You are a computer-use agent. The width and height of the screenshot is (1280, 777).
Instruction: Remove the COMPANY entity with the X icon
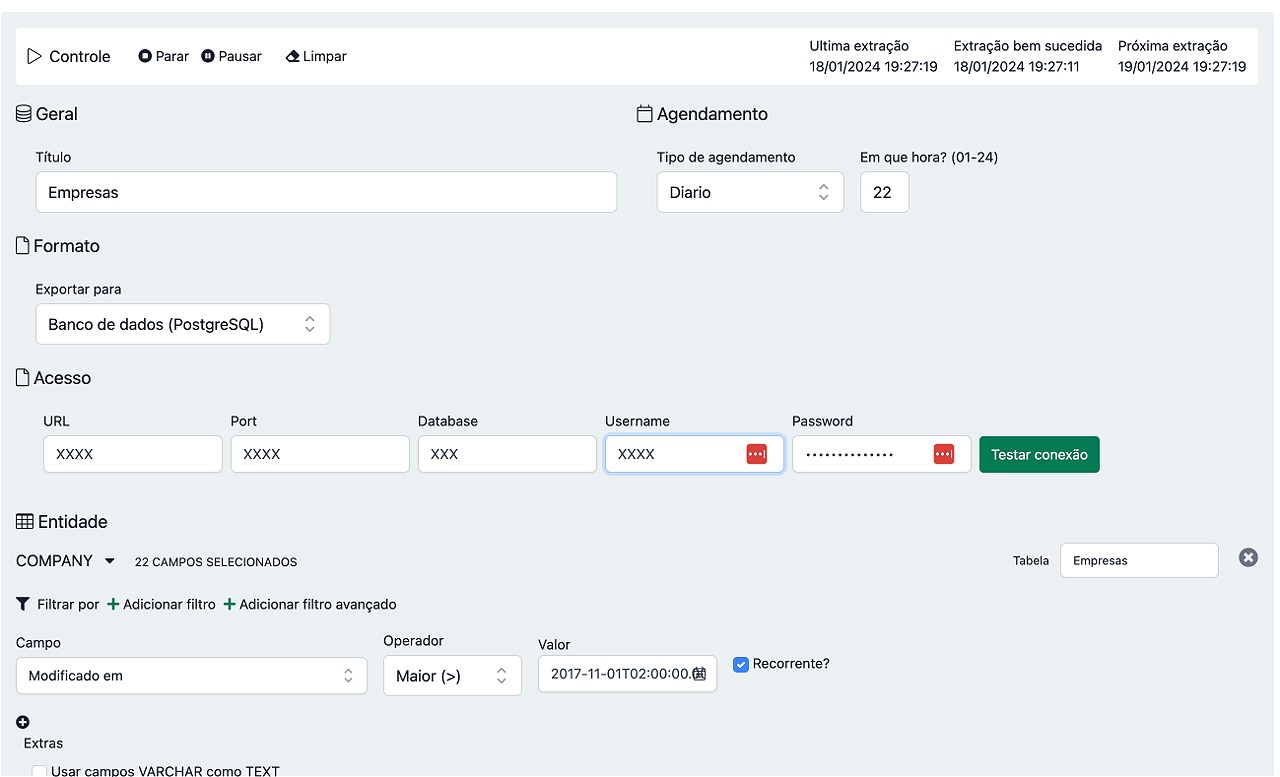tap(1248, 558)
